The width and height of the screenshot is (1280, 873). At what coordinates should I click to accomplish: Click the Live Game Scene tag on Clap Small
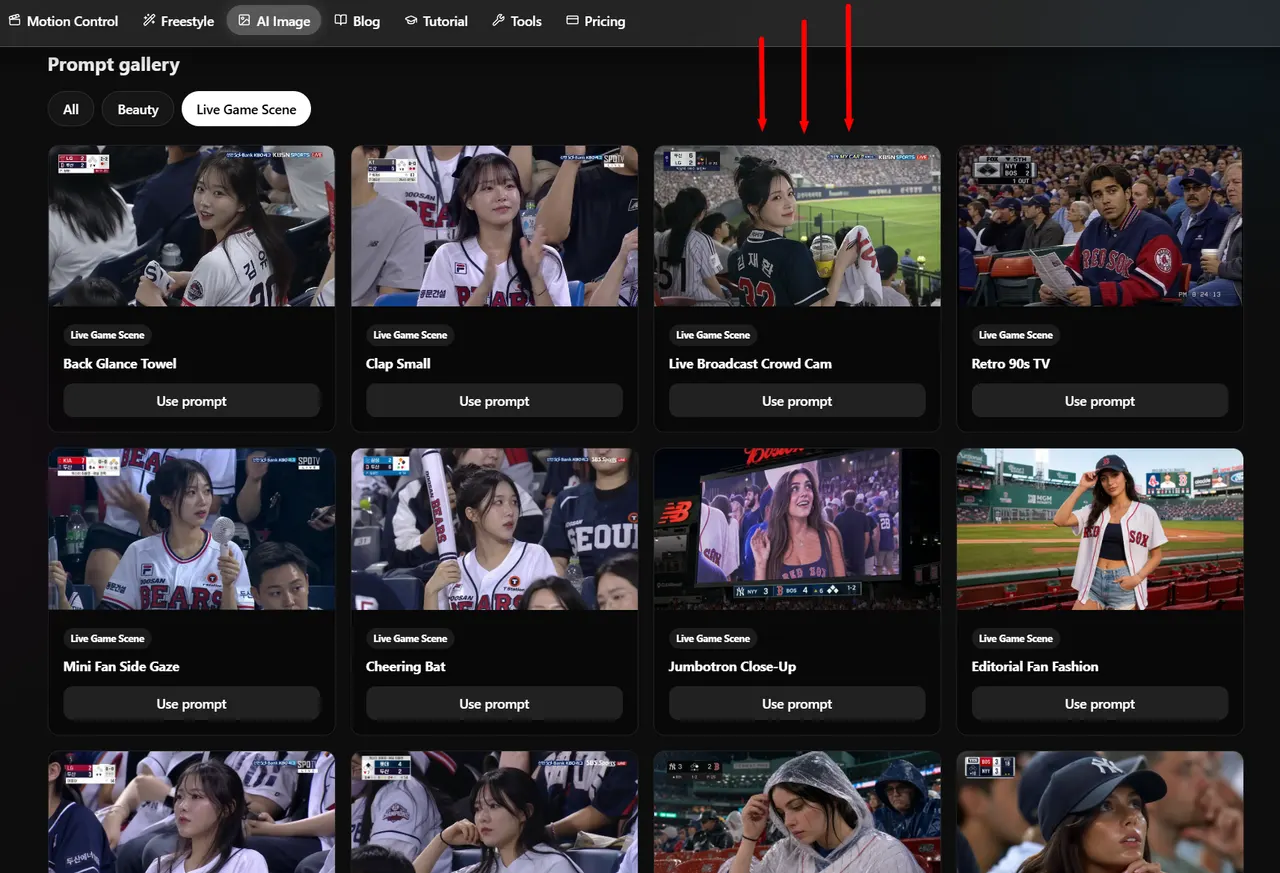(410, 335)
